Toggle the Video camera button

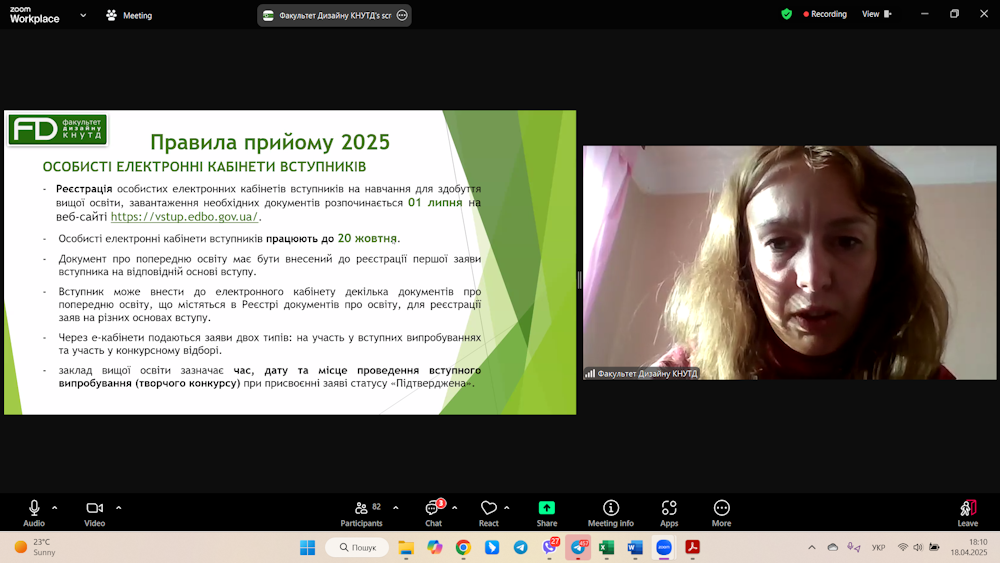[94, 513]
